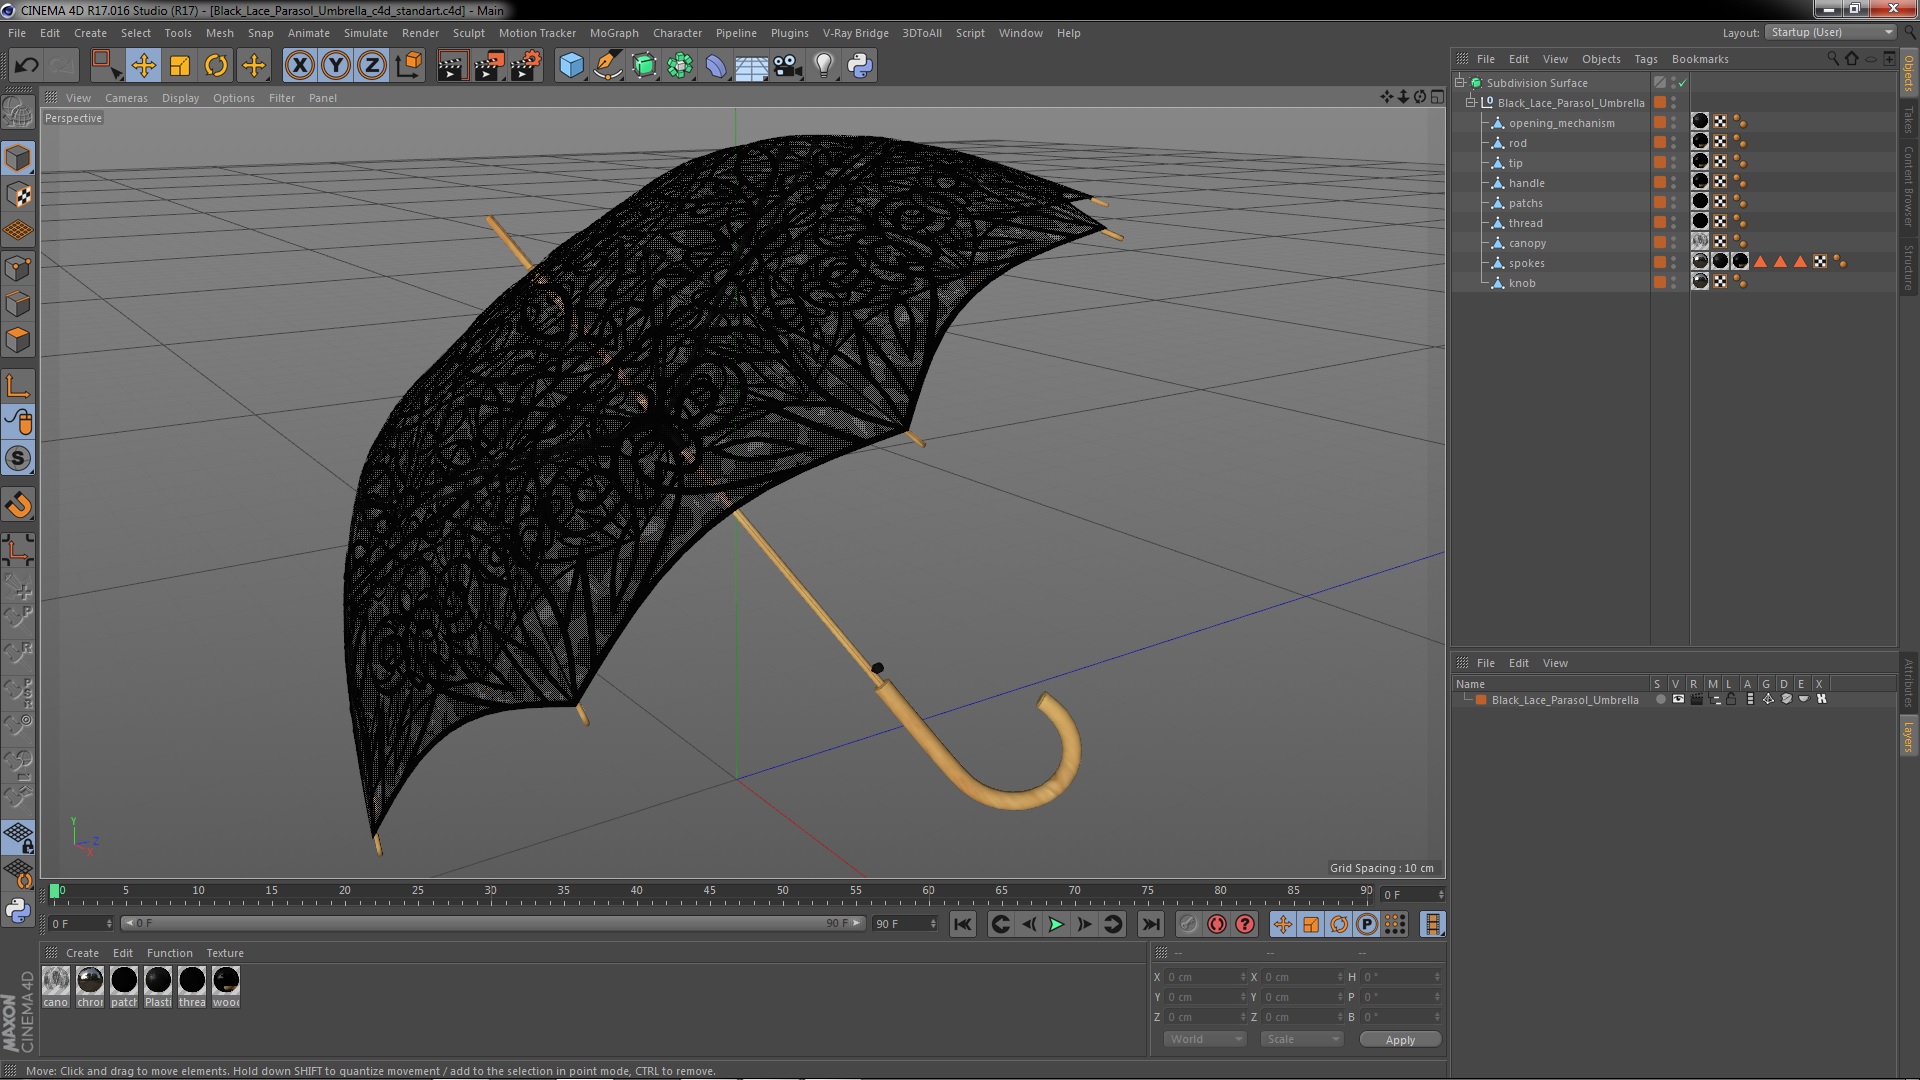Toggle Z axis lock
This screenshot has height=1080, width=1920.
click(372, 66)
